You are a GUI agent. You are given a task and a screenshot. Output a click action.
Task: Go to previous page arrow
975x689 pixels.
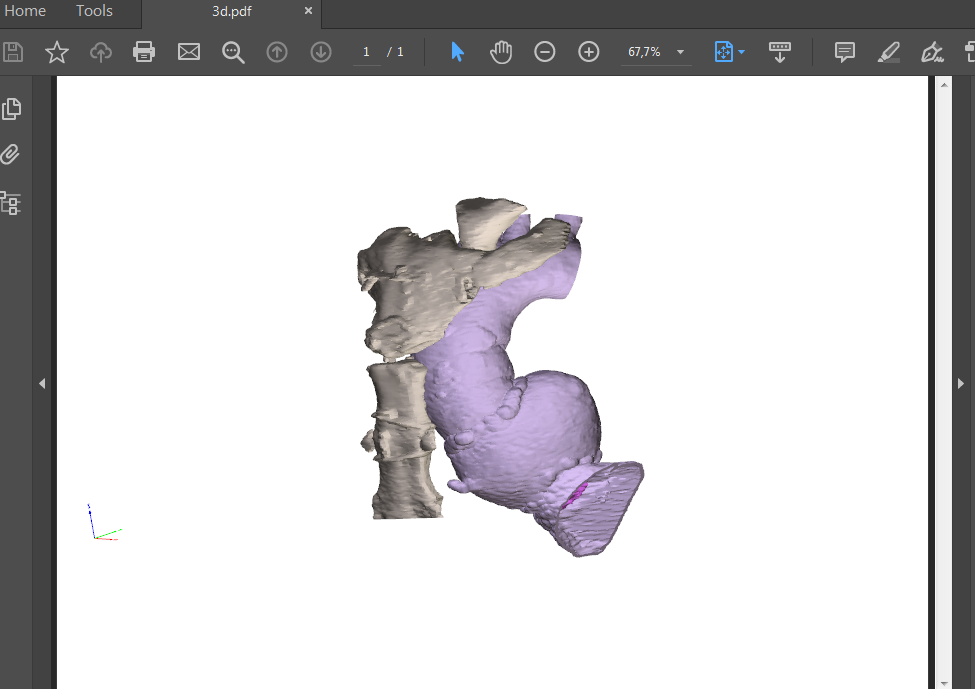click(277, 52)
